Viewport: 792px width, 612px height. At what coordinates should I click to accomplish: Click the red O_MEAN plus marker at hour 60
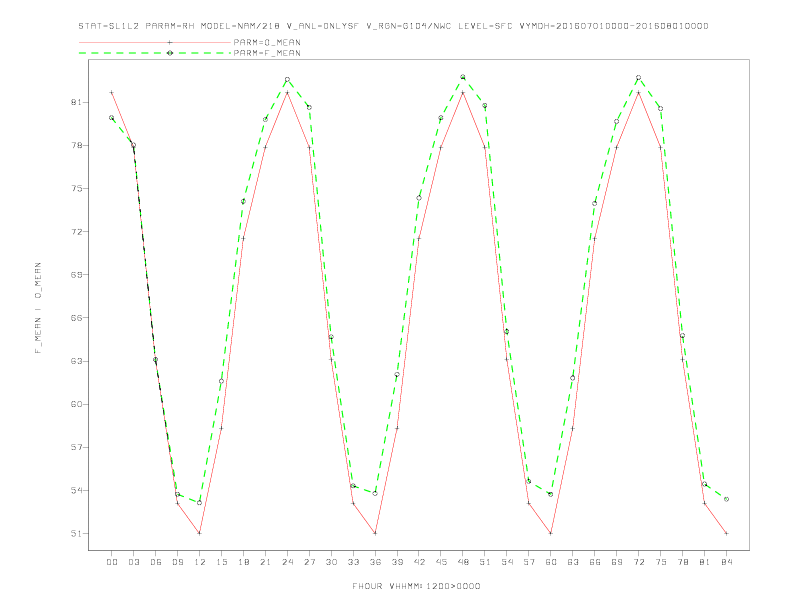click(x=551, y=533)
